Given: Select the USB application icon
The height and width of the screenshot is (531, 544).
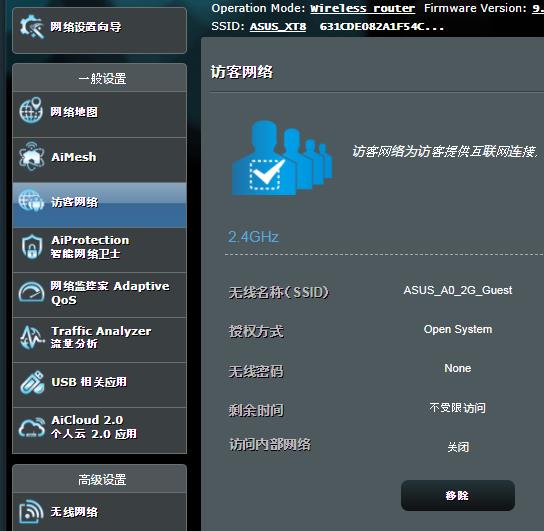Looking at the screenshot, I should tap(32, 383).
